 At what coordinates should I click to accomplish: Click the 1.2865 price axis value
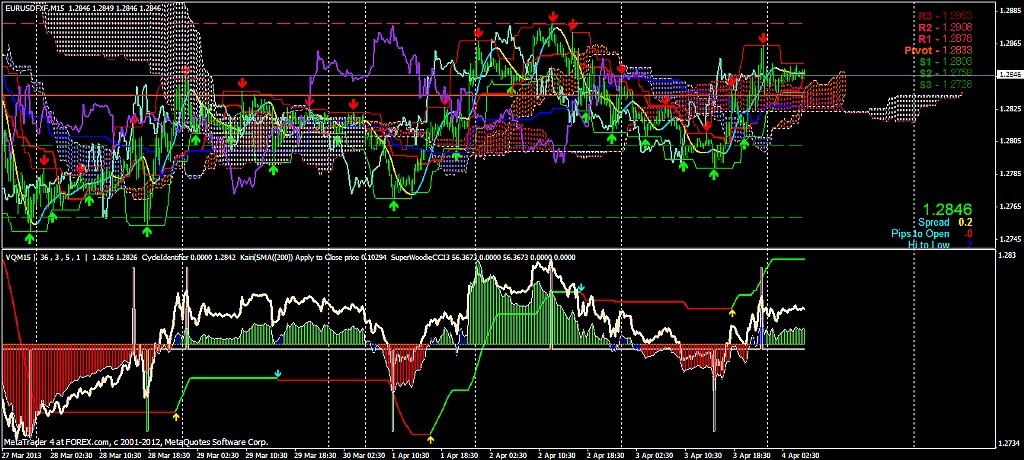[1010, 42]
